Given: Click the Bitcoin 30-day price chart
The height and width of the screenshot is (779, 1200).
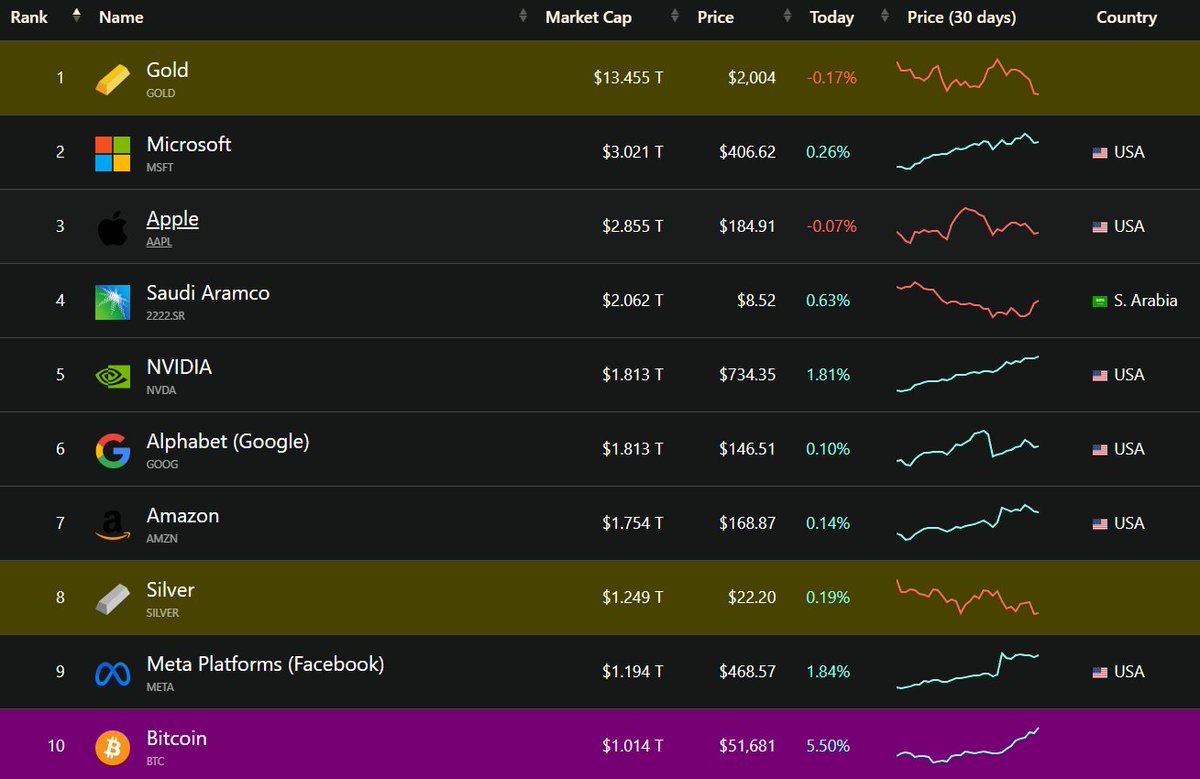Looking at the screenshot, I should [x=968, y=745].
